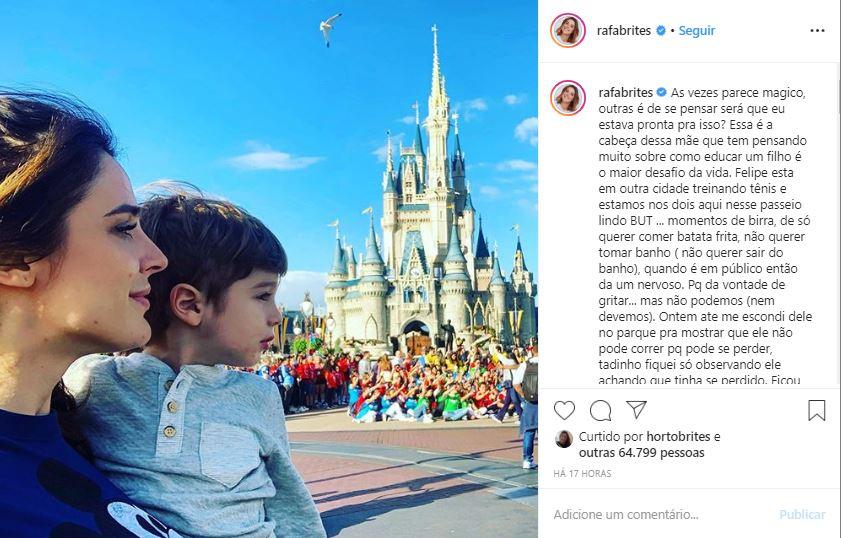Click the rafabrites profile picture in header
841x538 pixels.
click(568, 31)
